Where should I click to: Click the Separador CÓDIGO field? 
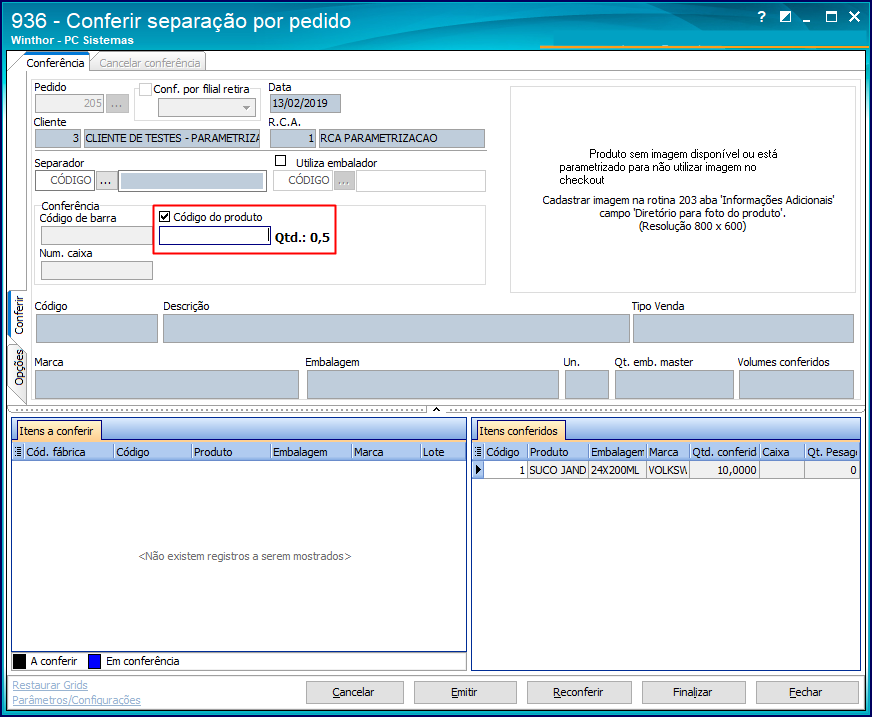click(65, 180)
